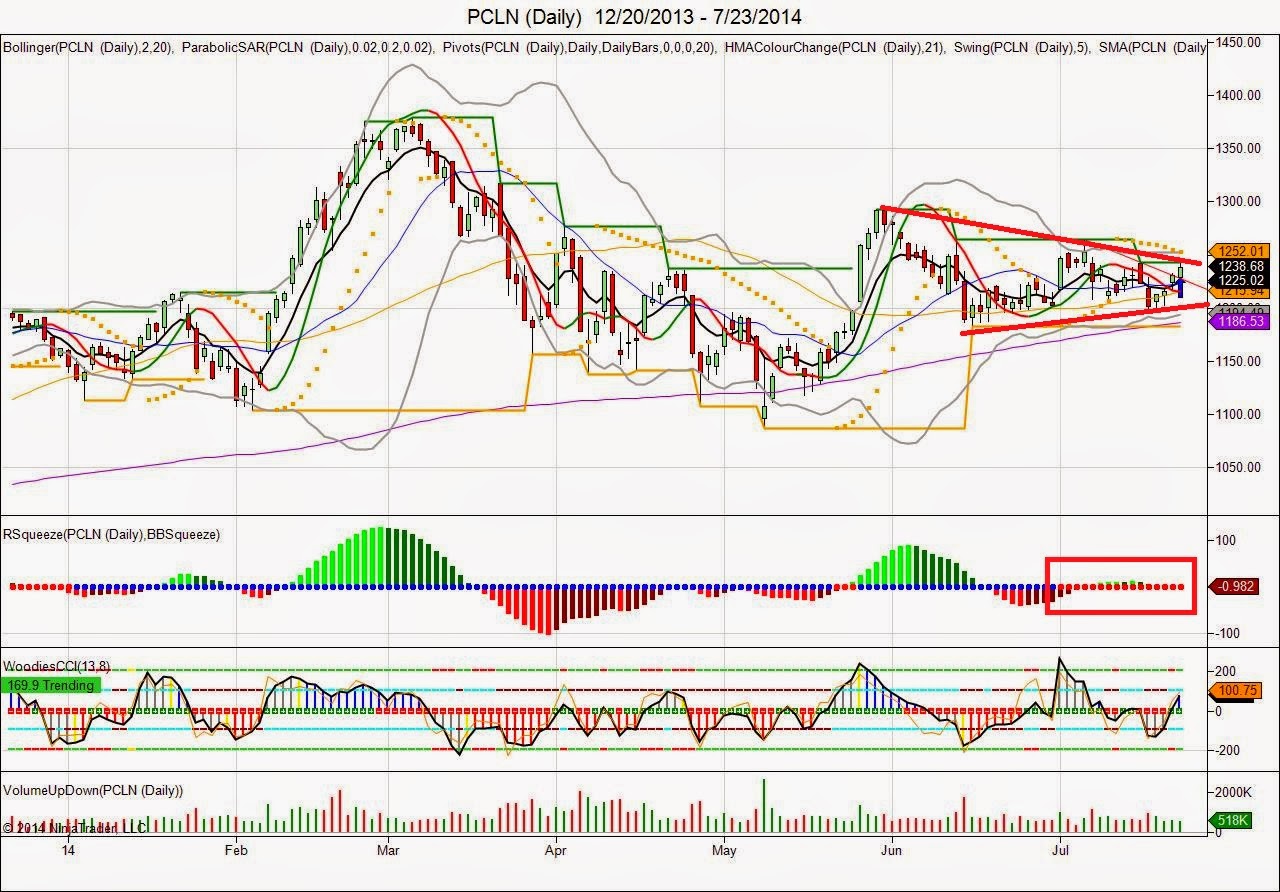1280x892 pixels.
Task: Click the Jun label on the time axis
Action: point(892,850)
